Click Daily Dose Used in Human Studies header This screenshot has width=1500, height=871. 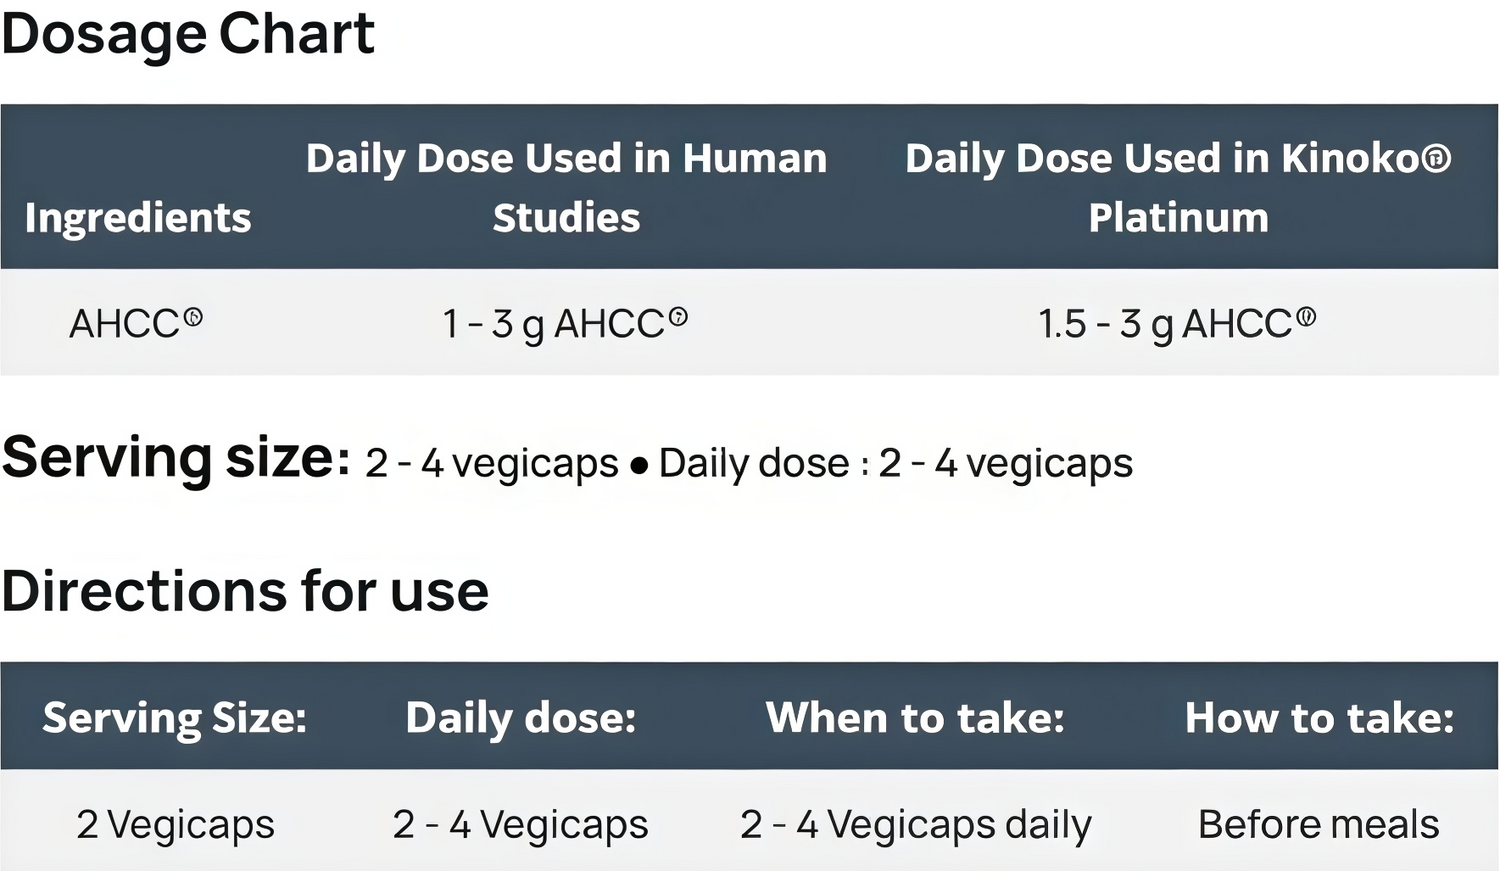pyautogui.click(x=566, y=187)
